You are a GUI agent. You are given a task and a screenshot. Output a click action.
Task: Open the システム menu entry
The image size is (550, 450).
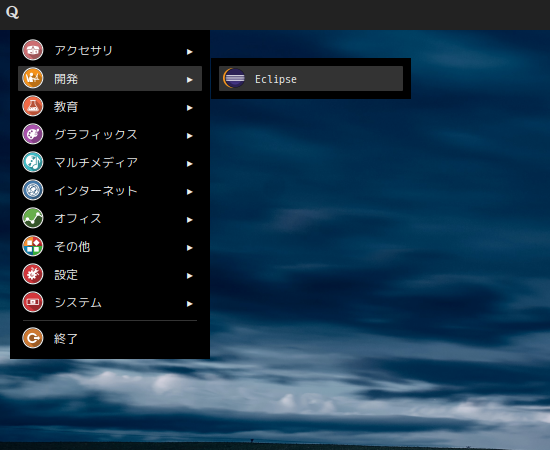pos(110,303)
